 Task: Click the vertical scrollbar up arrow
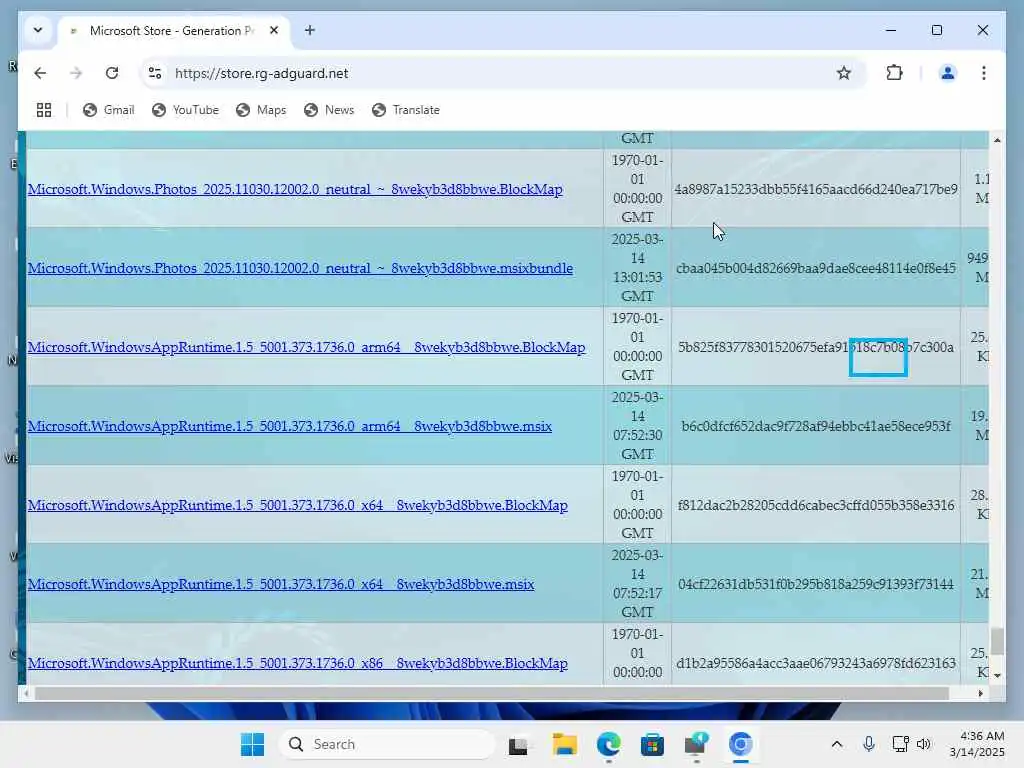pyautogui.click(x=997, y=140)
